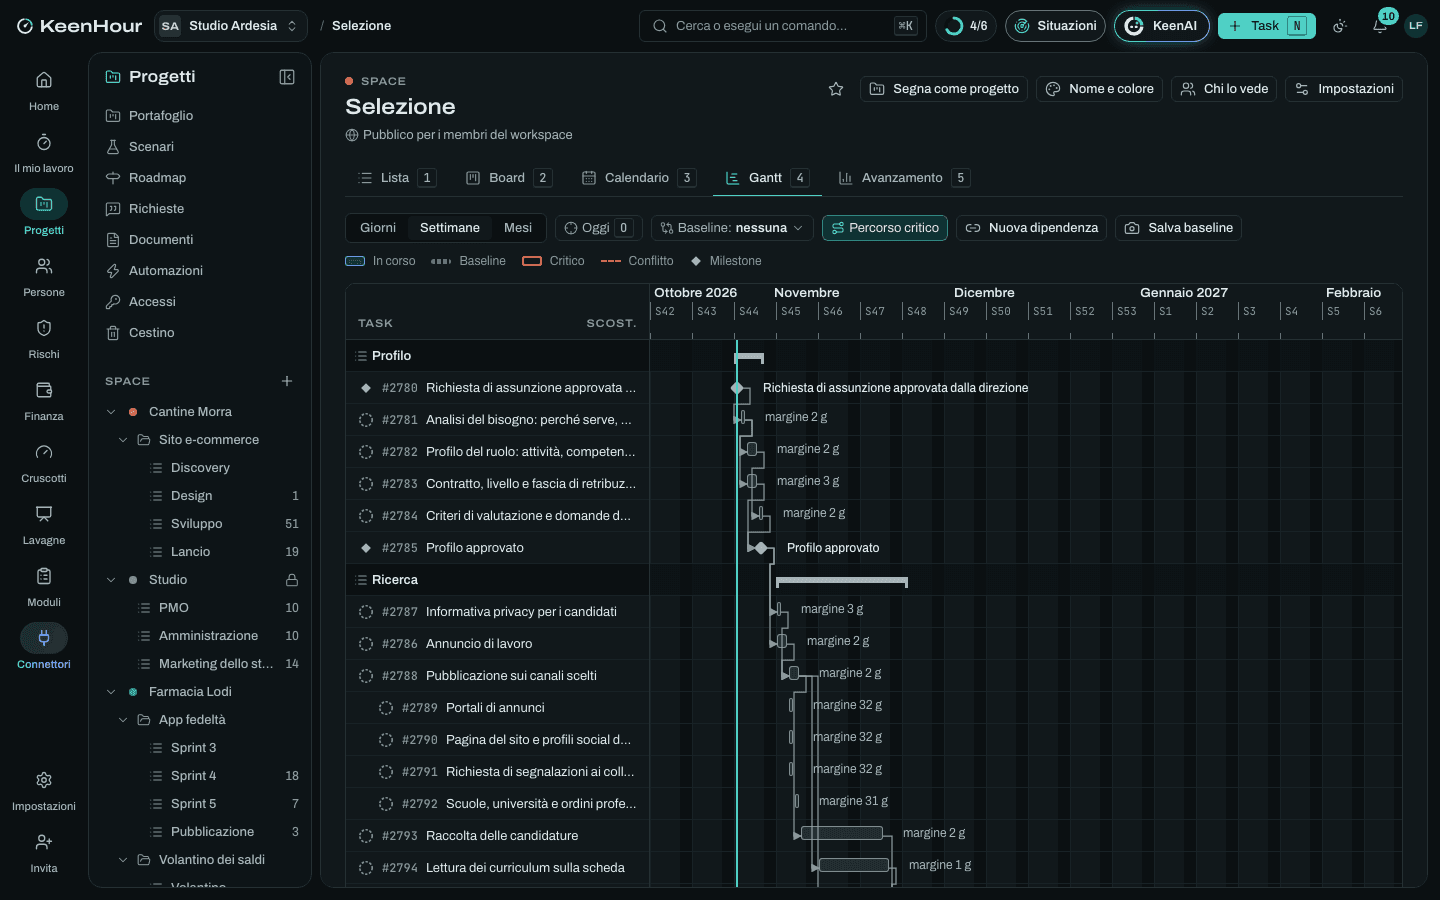Create a new Task from top bar
The height and width of the screenshot is (900, 1440).
1266,26
